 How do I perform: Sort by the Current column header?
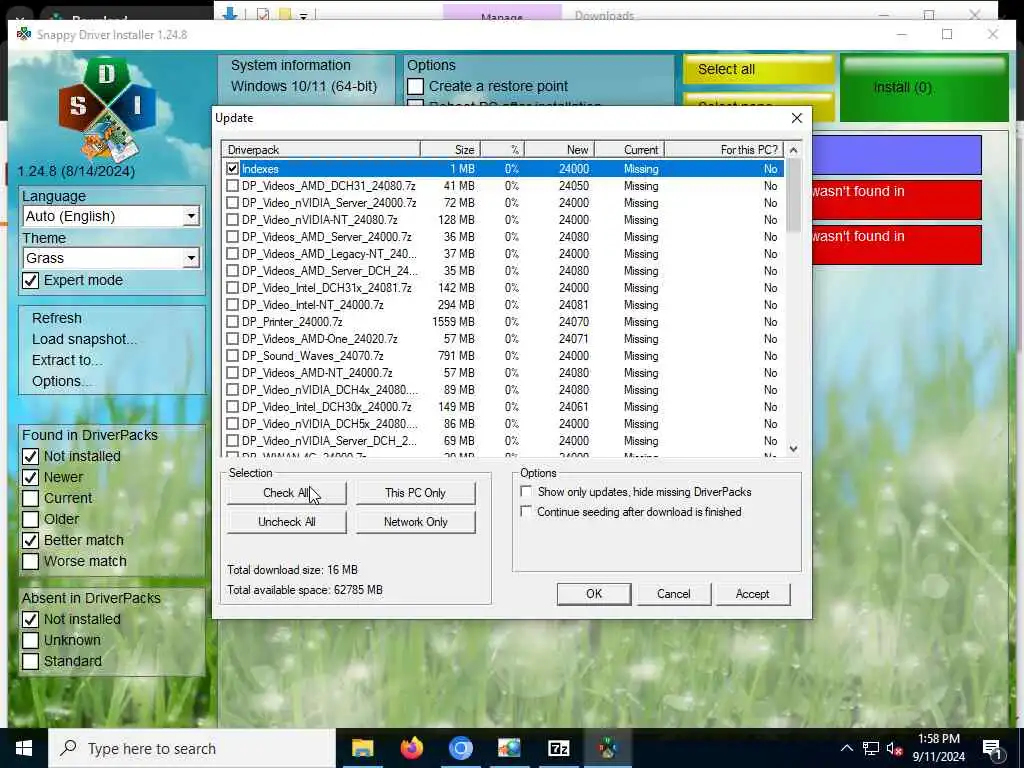pos(629,150)
